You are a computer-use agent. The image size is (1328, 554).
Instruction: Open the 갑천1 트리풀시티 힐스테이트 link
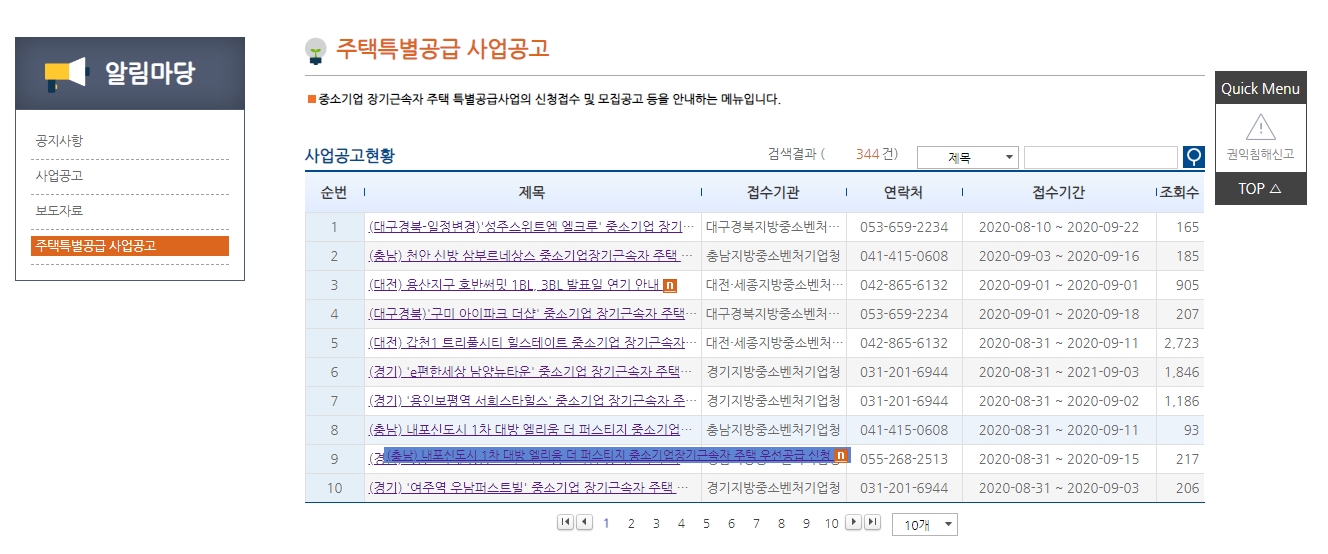click(x=531, y=343)
